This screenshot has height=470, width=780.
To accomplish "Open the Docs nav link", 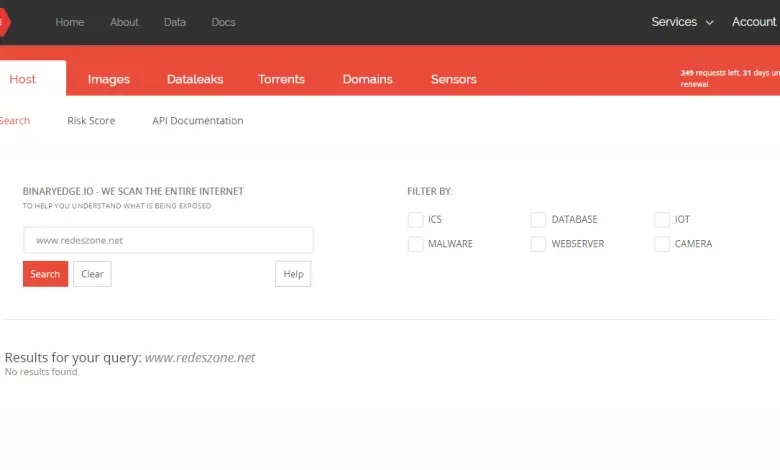I will point(223,22).
